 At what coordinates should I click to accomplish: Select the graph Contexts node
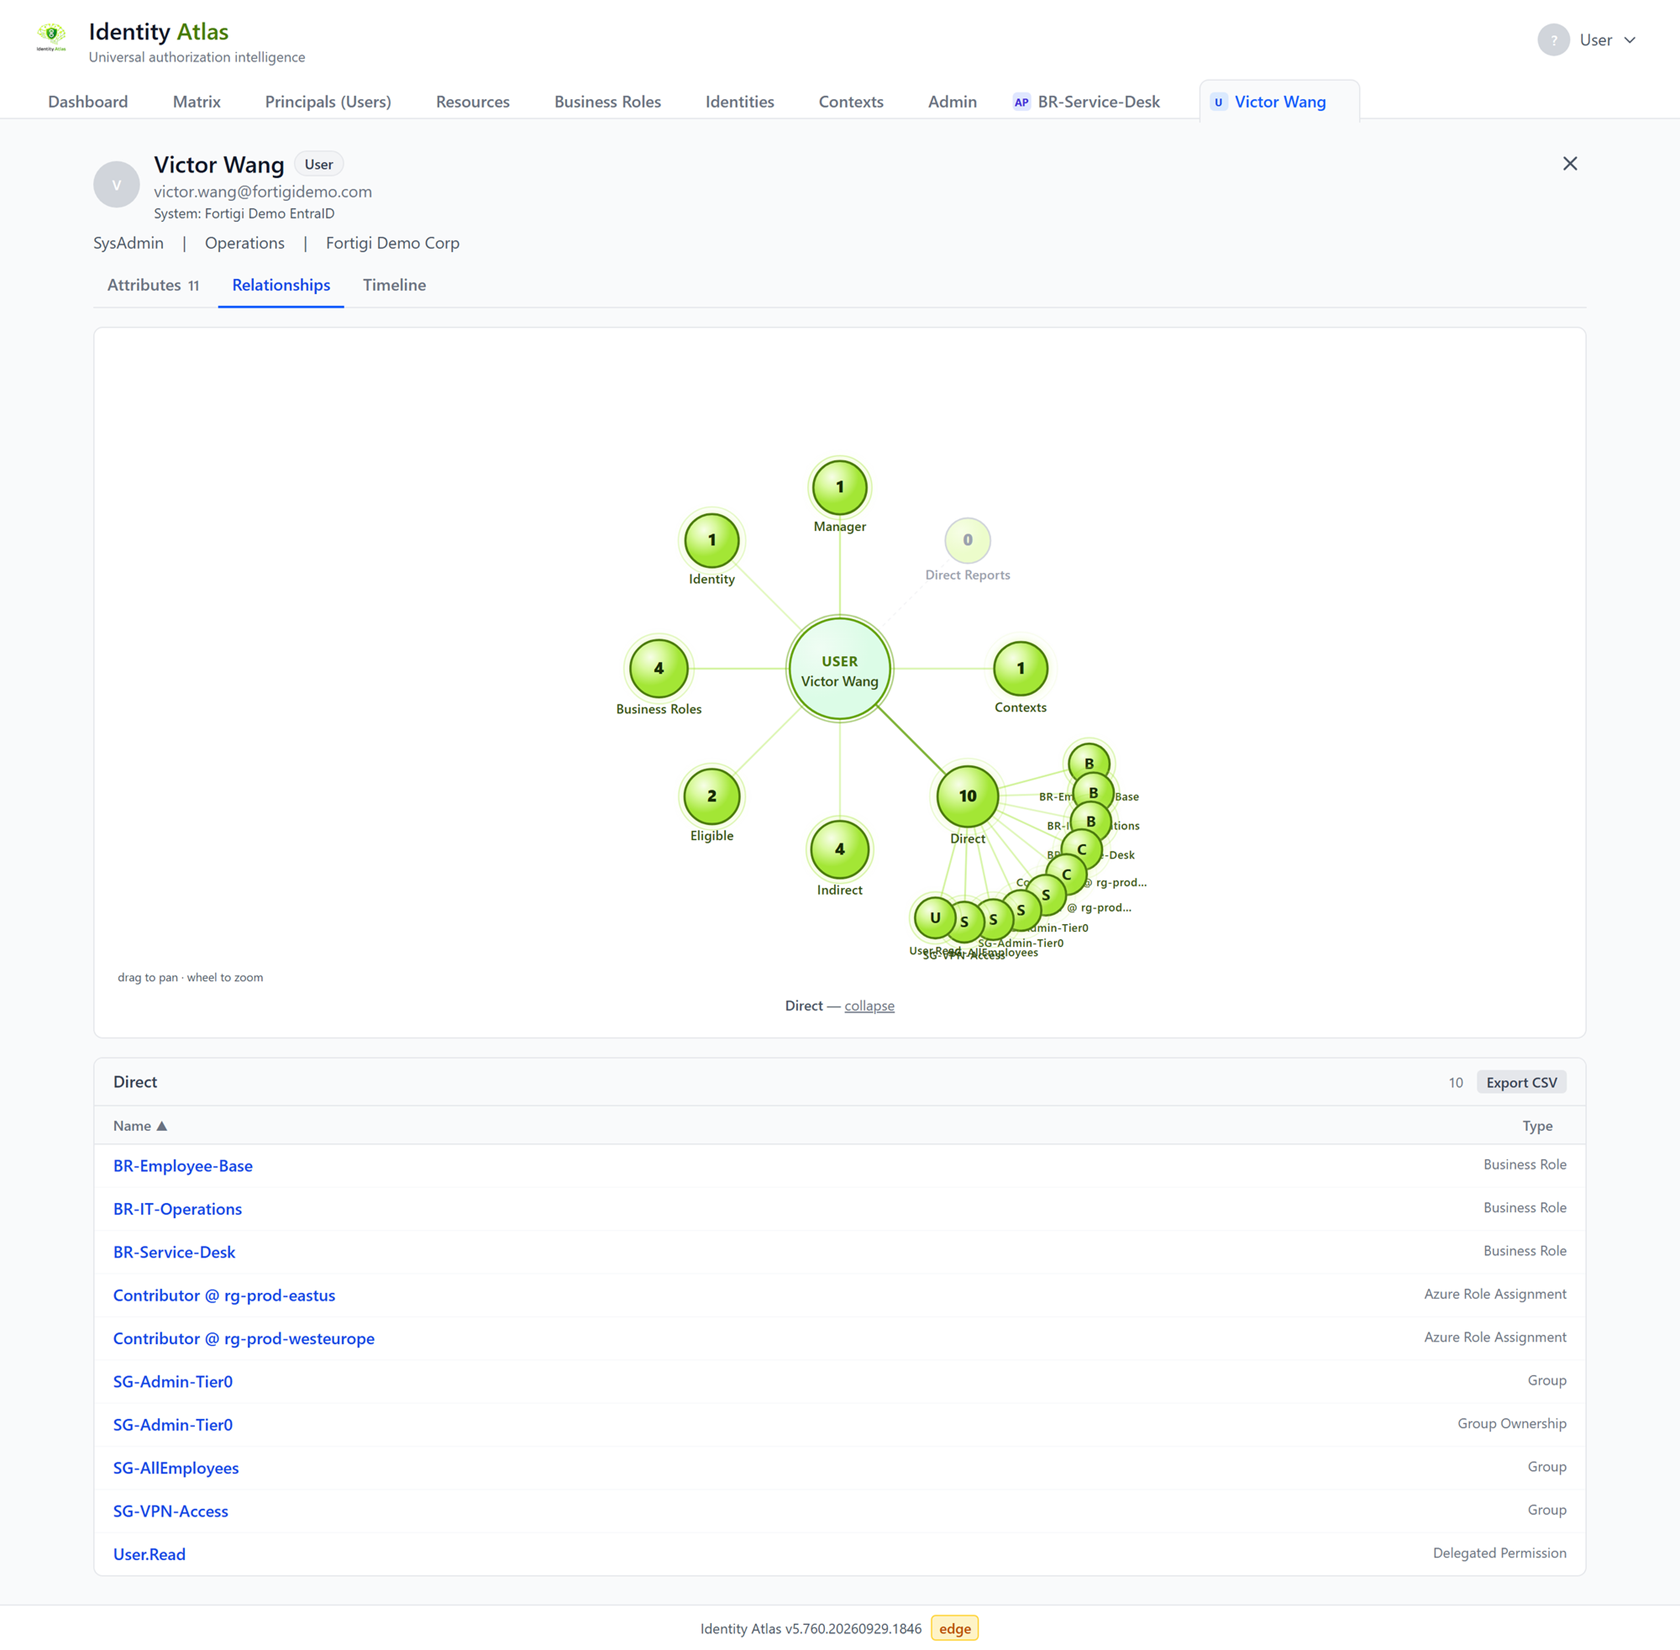click(x=1020, y=668)
